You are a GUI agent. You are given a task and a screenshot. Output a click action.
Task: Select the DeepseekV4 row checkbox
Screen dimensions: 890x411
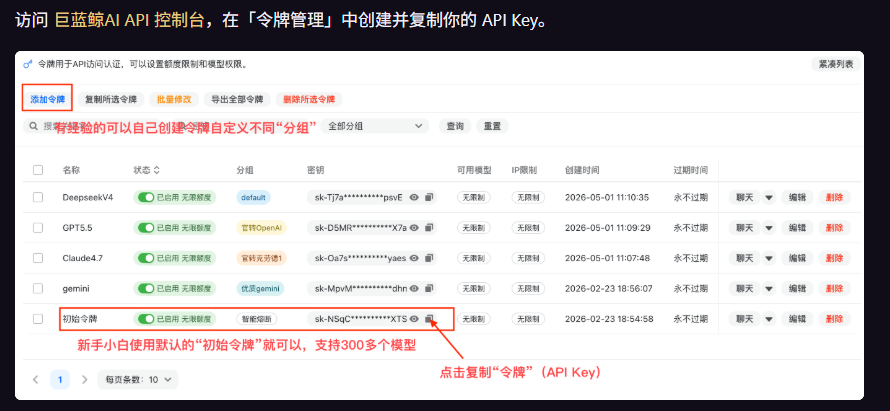point(38,197)
